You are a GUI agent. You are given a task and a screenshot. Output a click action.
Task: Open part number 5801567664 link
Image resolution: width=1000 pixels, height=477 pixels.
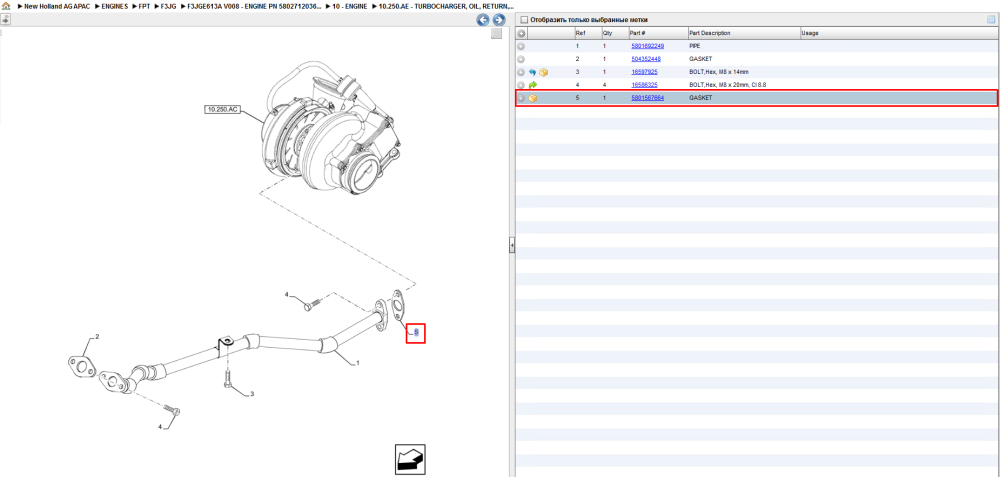[647, 99]
